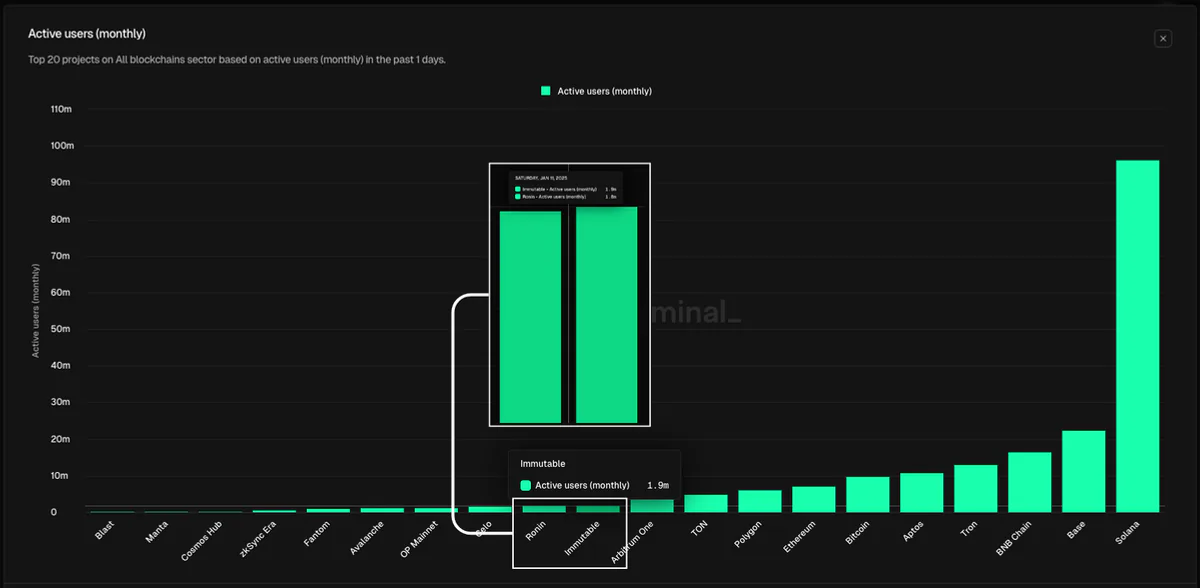The image size is (1200, 588).
Task: Click the green swatch inside the Immutable tooltip
Action: point(526,485)
